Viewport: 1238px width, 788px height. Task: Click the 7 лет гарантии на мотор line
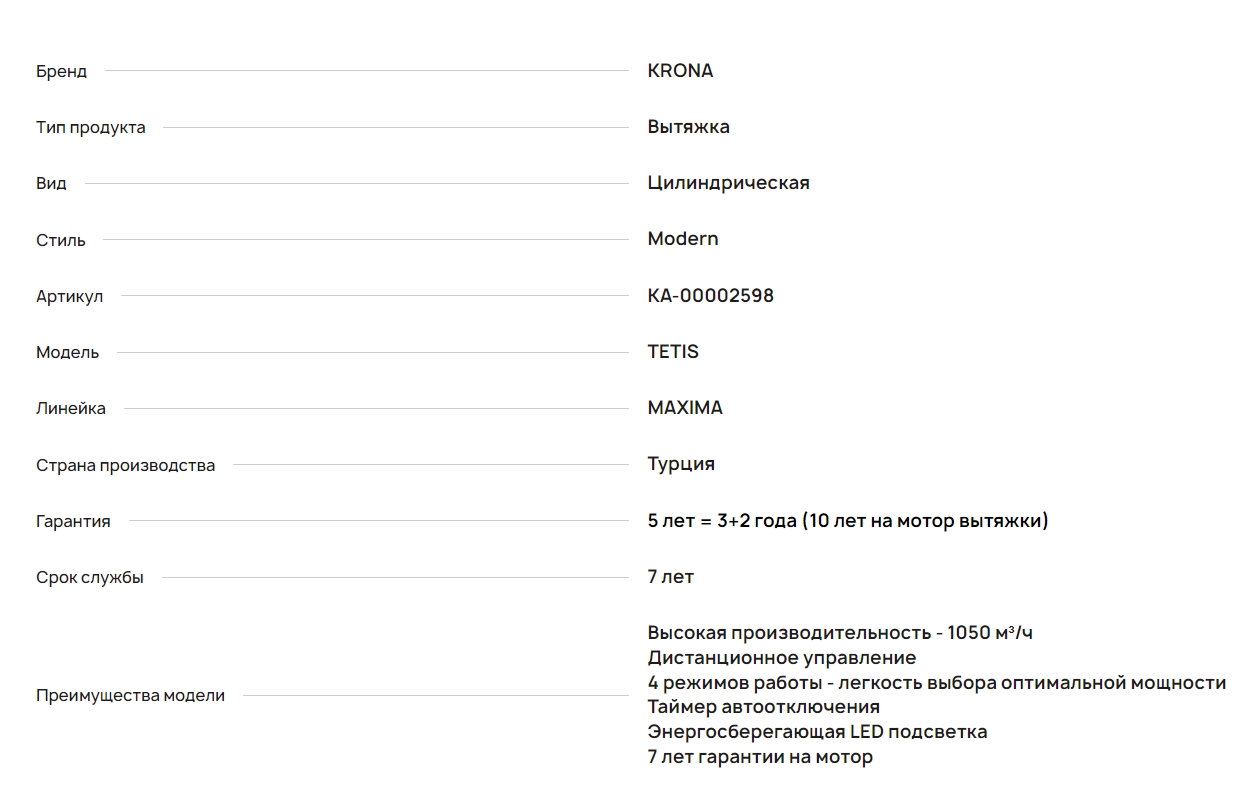point(760,757)
